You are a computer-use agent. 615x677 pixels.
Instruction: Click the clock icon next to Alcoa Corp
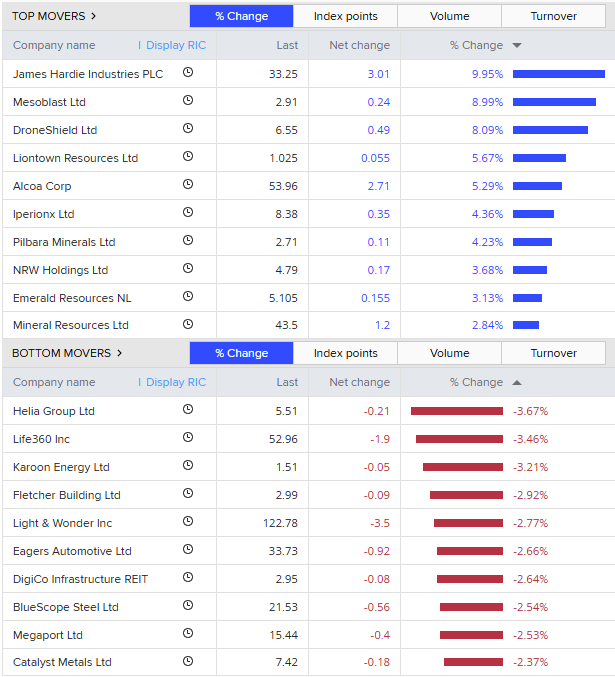[x=188, y=185]
